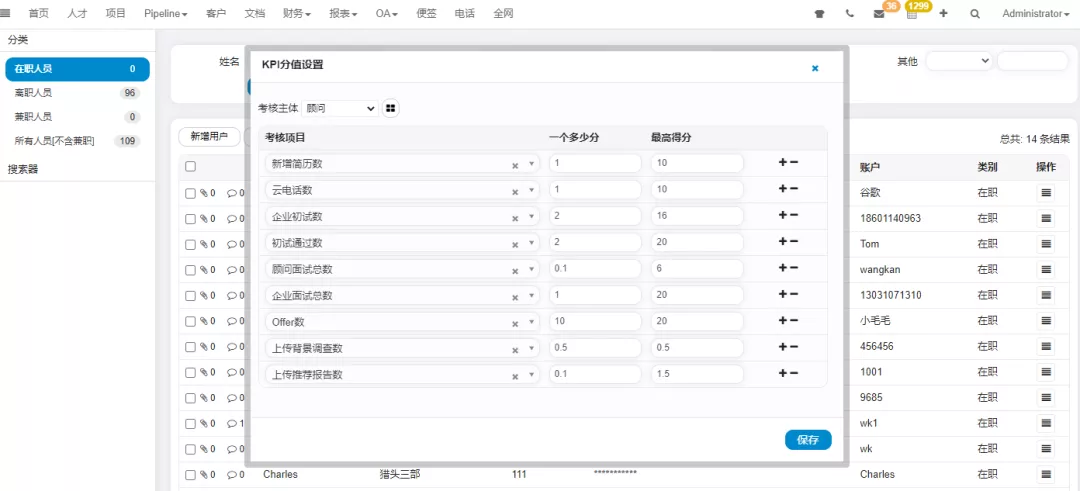Screen dimensions: 1080x491
Task: Close the KPI分值设置 dialog
Action: 815,68
